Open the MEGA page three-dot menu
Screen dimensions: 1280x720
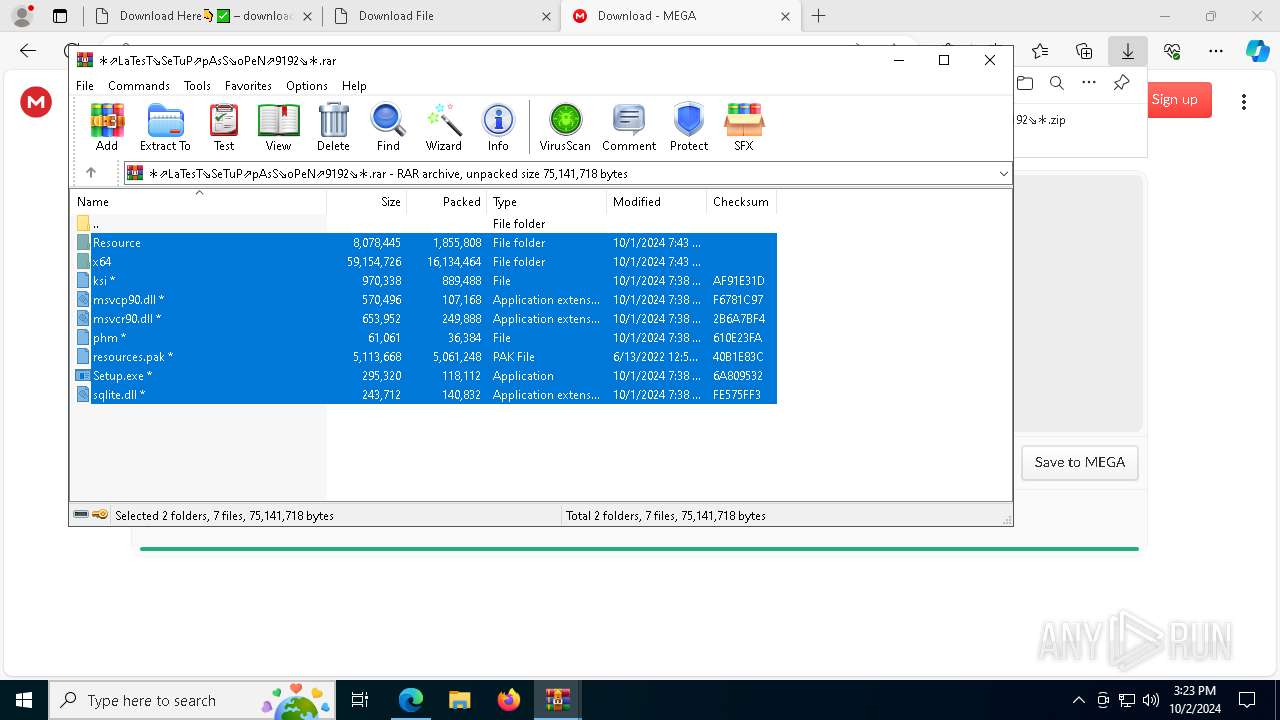tap(1244, 102)
